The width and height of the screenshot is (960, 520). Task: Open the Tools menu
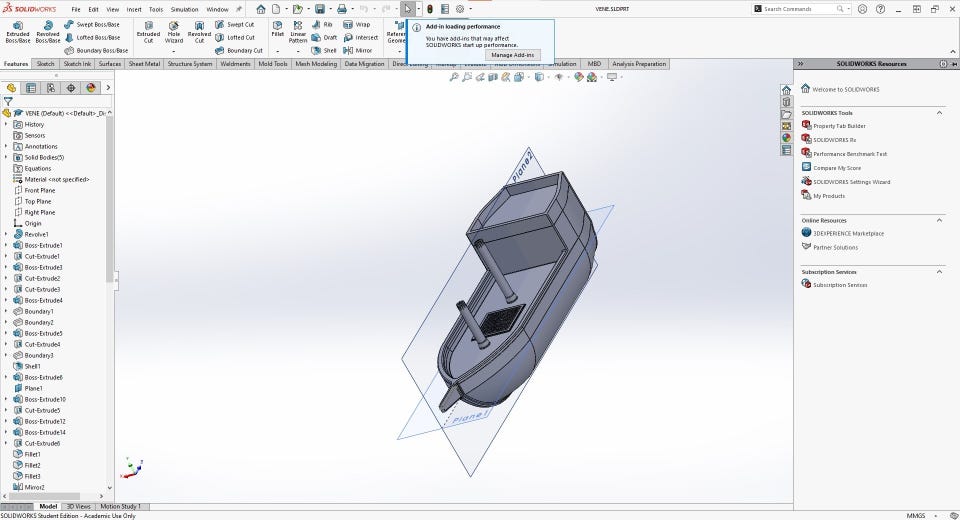156,9
